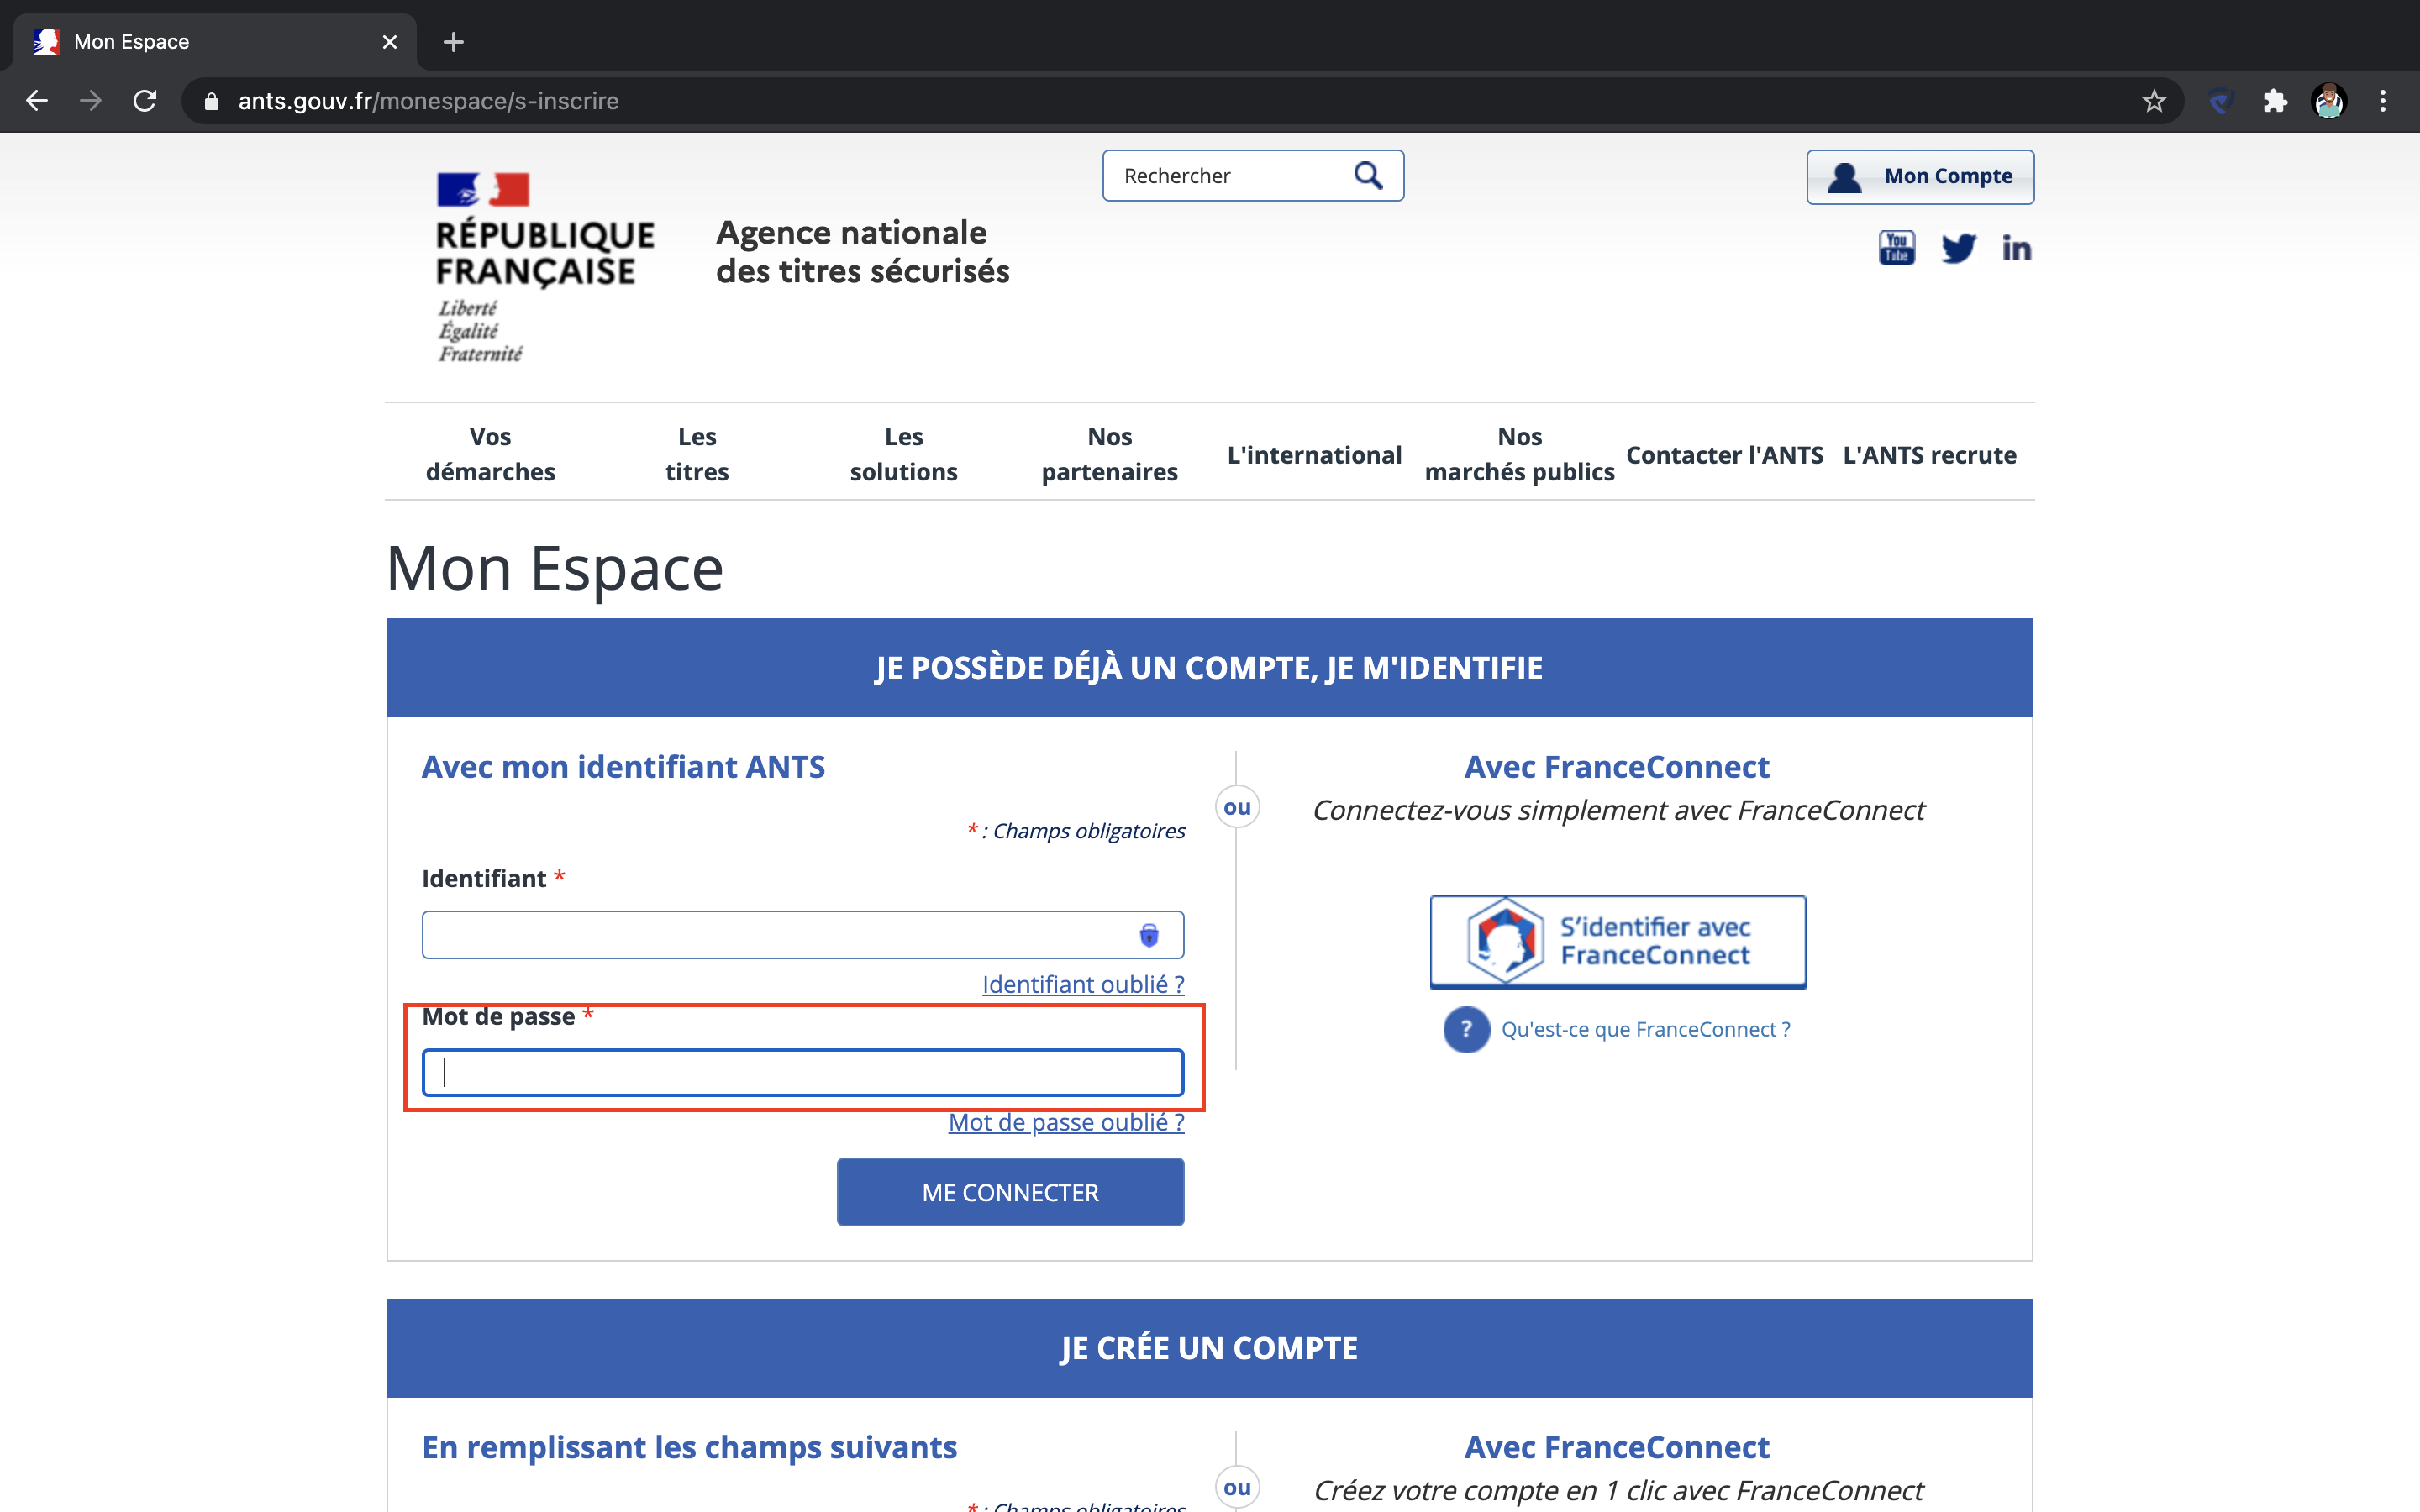
Task: Focus the Identifiant input field
Action: [x=803, y=935]
